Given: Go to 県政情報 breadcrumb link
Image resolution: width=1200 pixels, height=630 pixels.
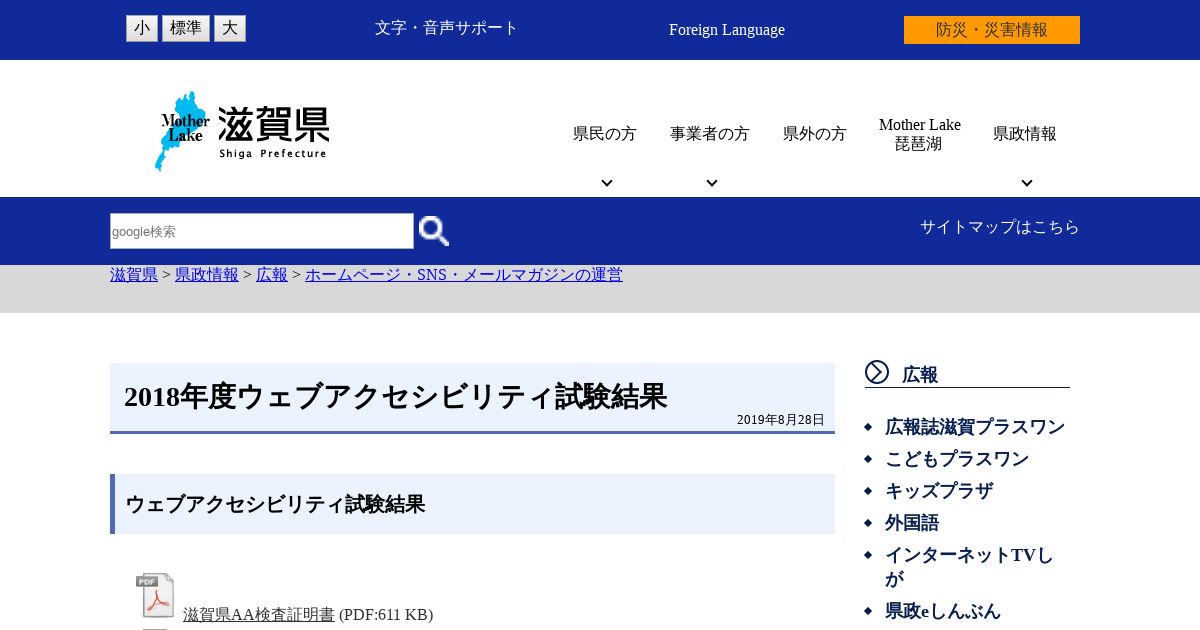Looking at the screenshot, I should (207, 275).
